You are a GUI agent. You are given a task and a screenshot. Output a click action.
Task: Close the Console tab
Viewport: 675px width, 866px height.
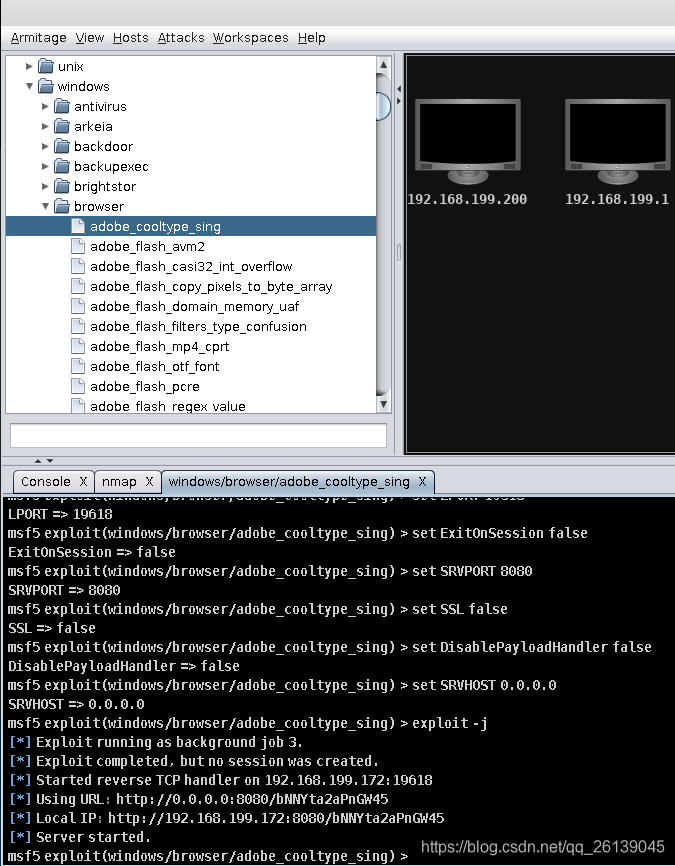point(83,482)
